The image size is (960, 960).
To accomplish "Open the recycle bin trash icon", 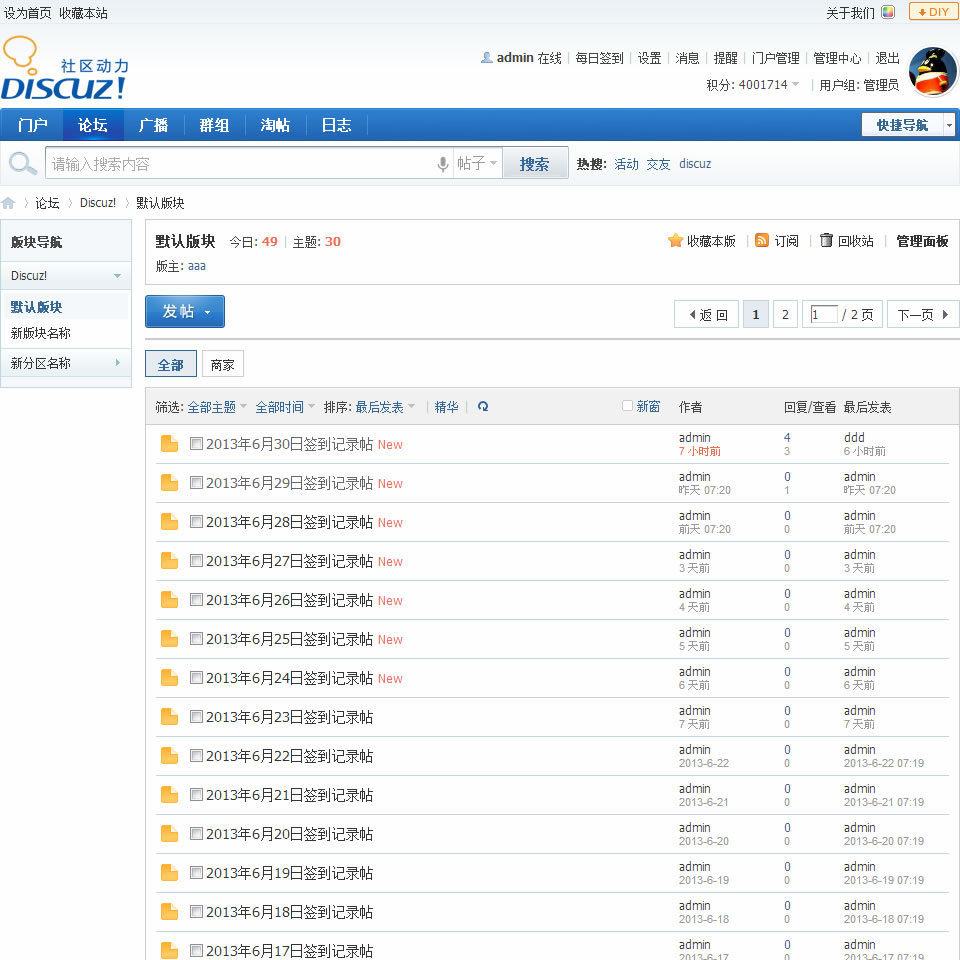I will click(826, 241).
